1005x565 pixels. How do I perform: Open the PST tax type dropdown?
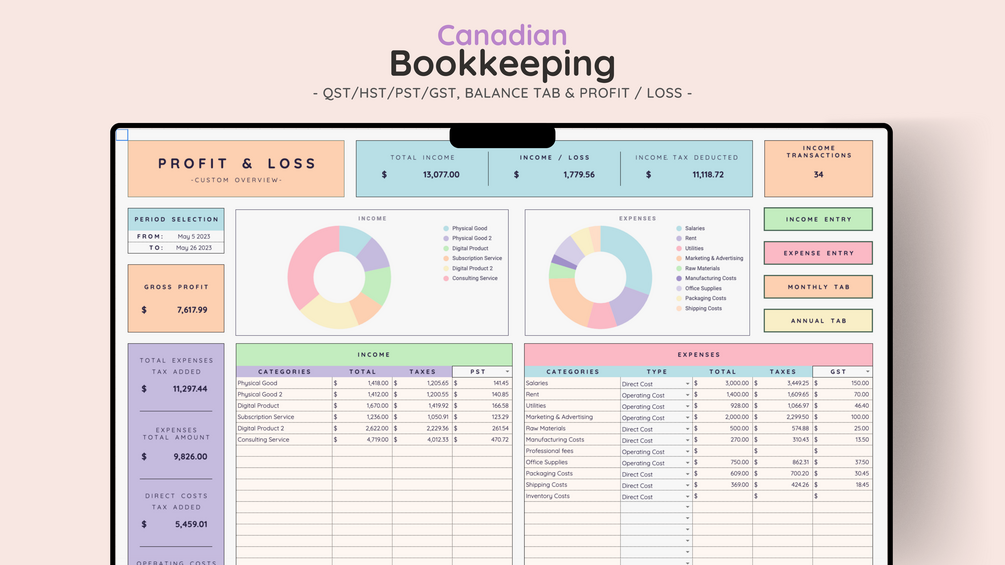click(x=507, y=372)
